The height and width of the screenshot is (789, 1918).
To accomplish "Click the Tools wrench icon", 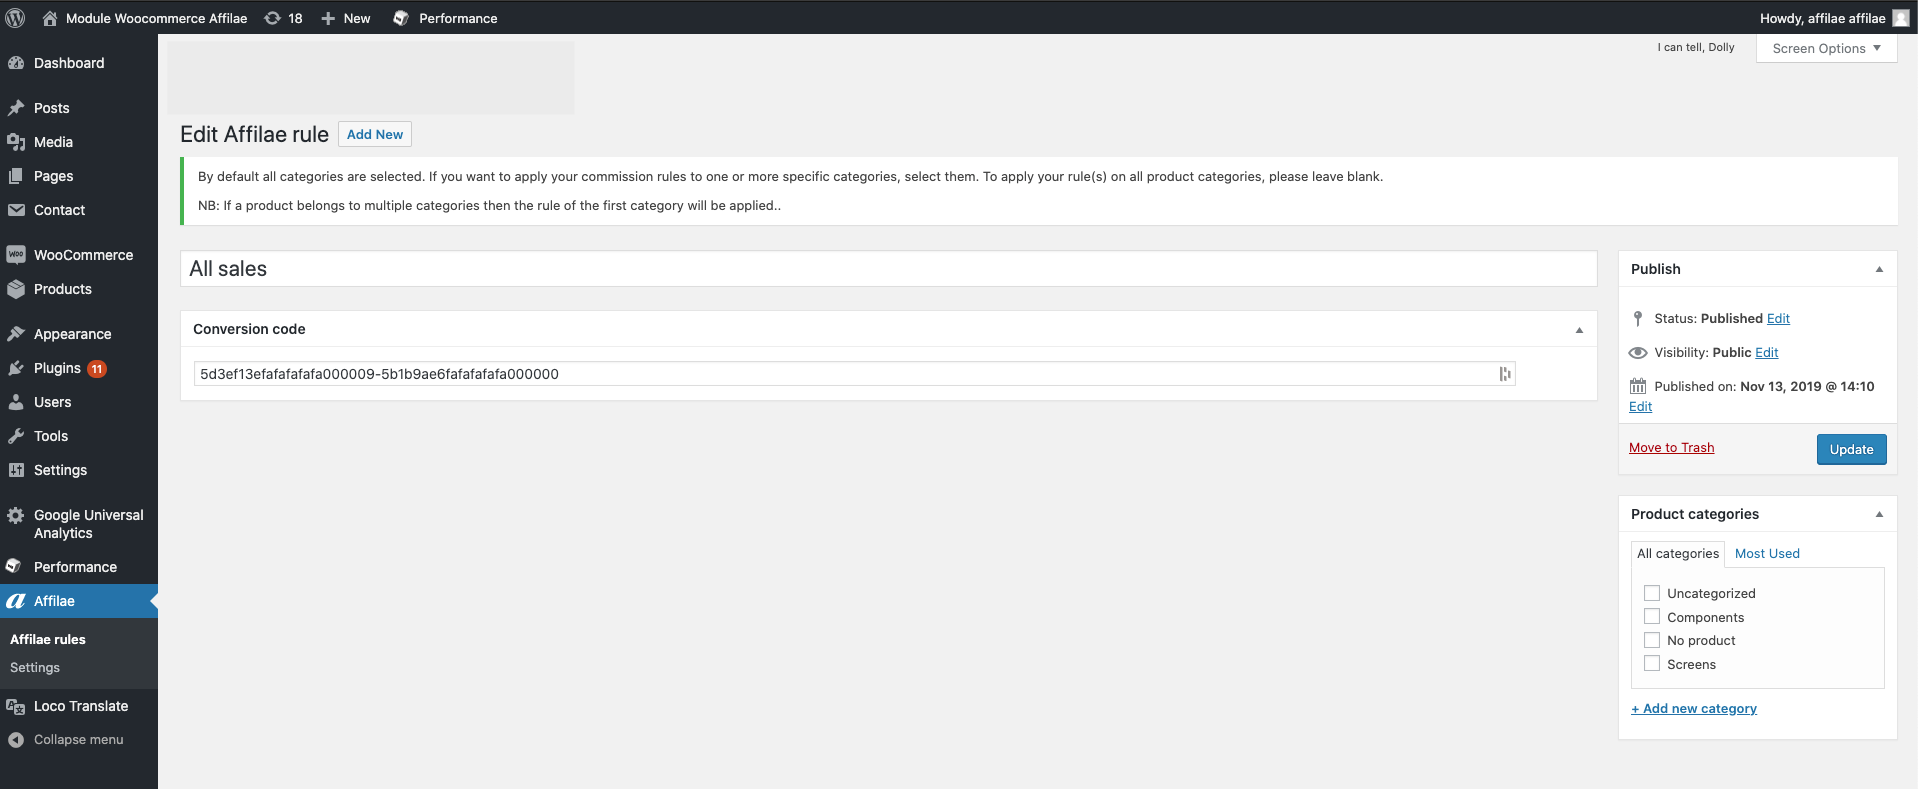I will (x=16, y=436).
